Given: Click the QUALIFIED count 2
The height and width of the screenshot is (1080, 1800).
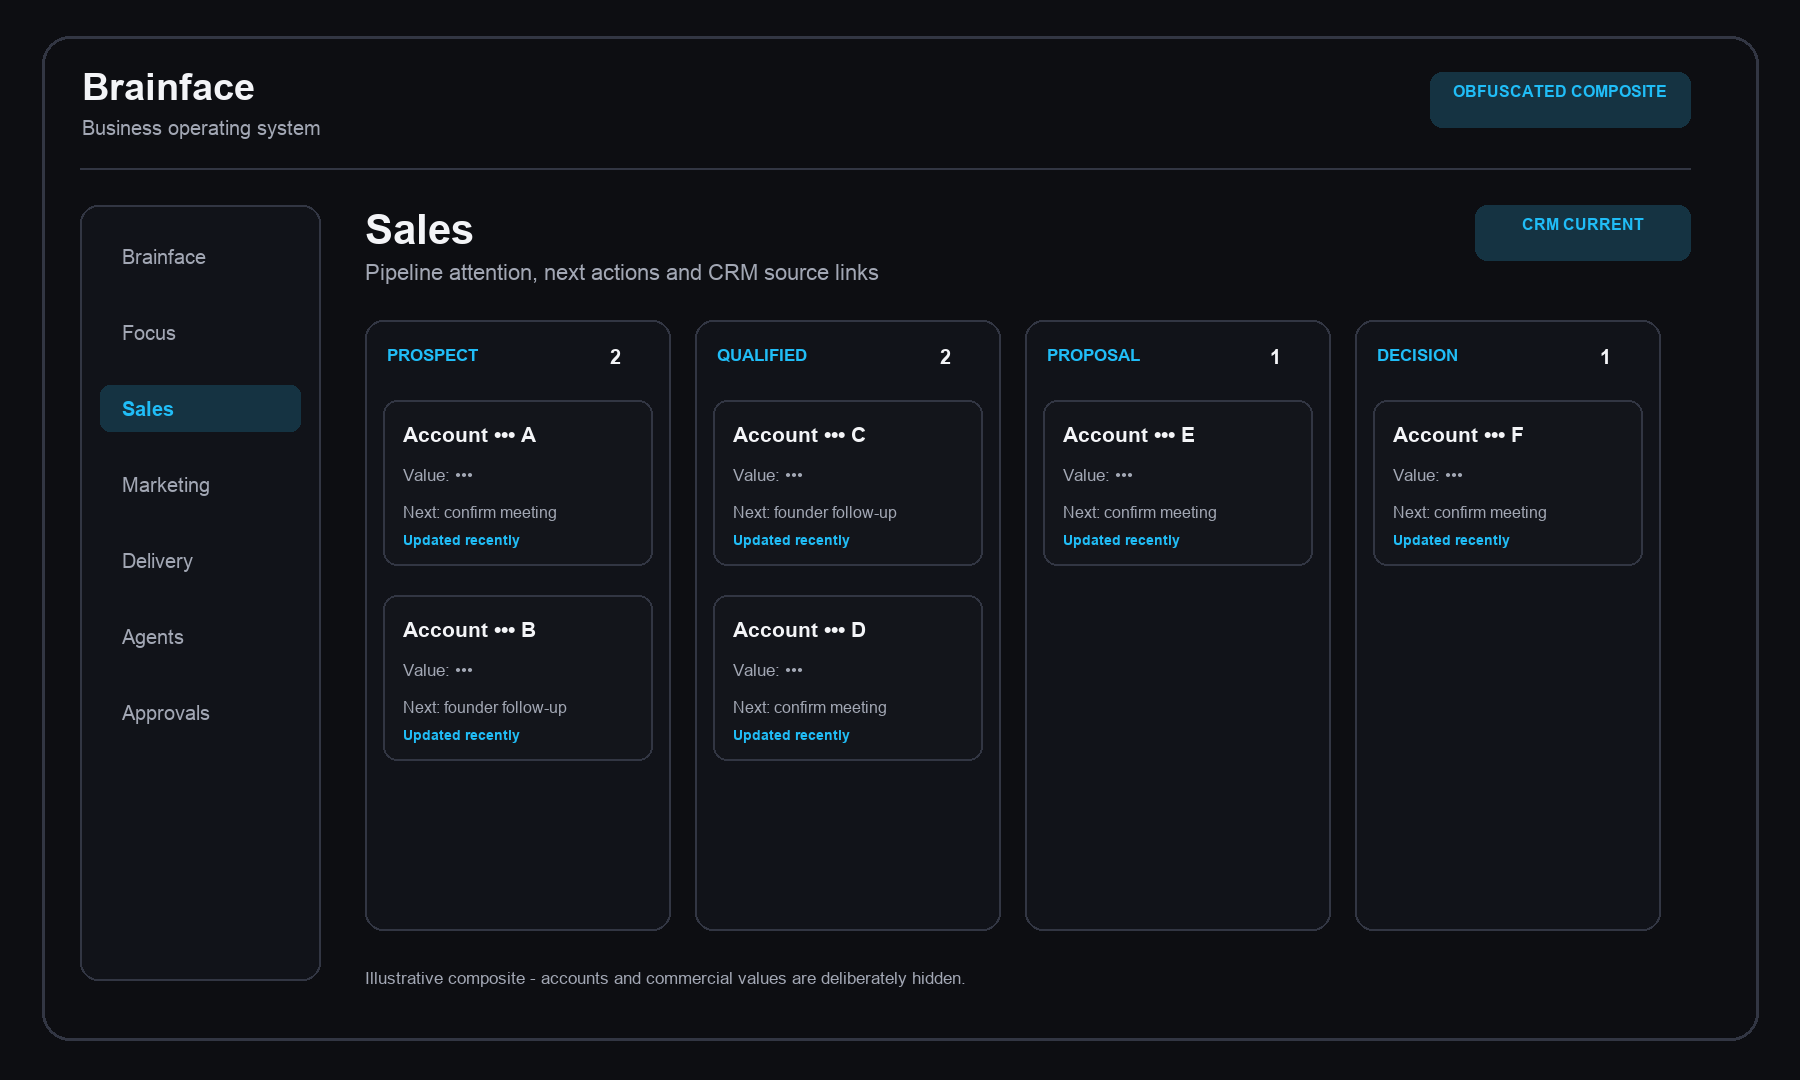Looking at the screenshot, I should pos(945,357).
